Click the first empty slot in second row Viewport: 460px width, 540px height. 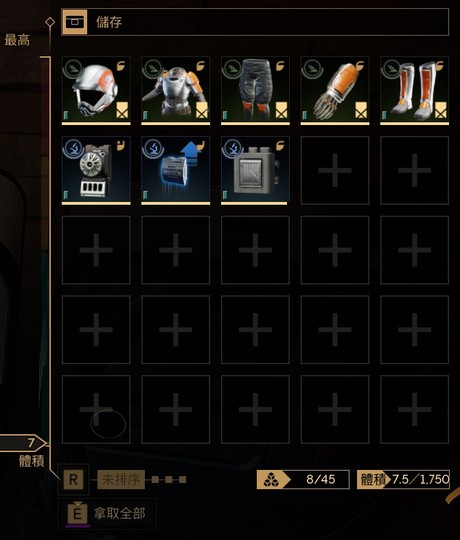tap(335, 170)
